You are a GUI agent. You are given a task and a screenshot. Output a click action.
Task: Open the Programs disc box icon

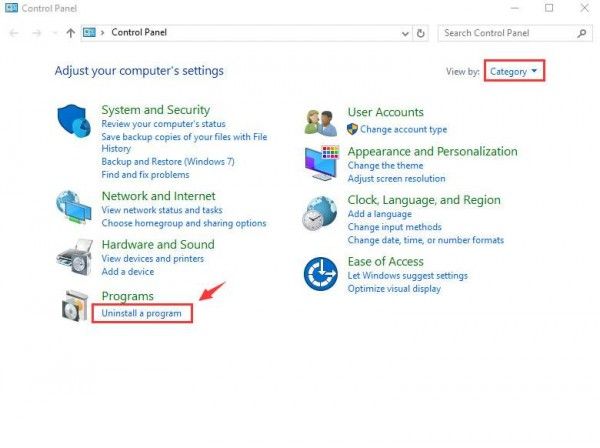pos(76,305)
